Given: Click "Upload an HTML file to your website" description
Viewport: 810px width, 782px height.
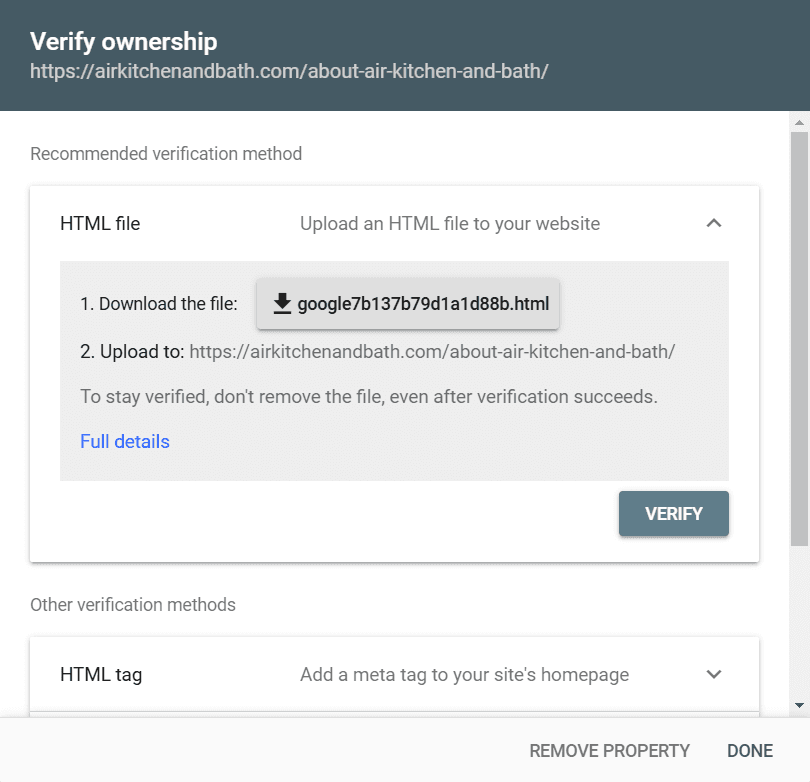Looking at the screenshot, I should (x=450, y=224).
